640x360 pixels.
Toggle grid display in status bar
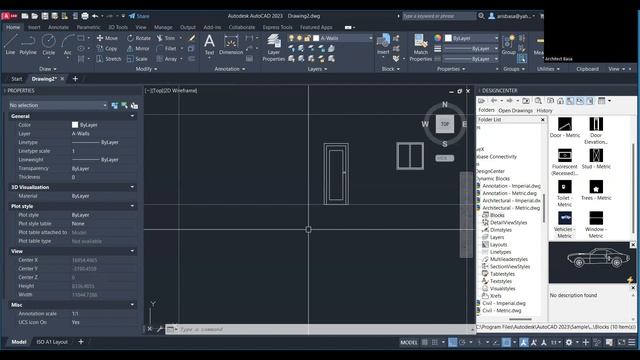coord(424,342)
